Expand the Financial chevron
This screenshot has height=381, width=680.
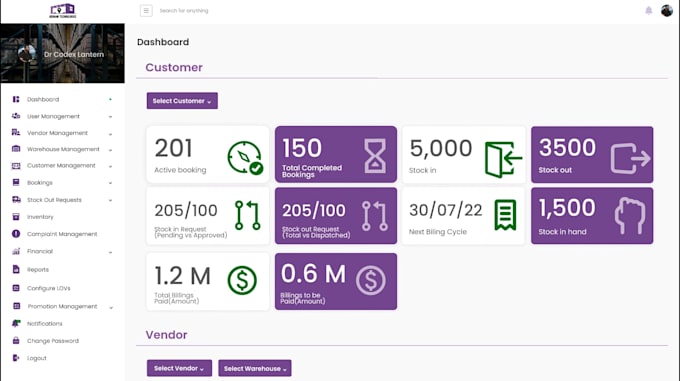pyautogui.click(x=110, y=252)
